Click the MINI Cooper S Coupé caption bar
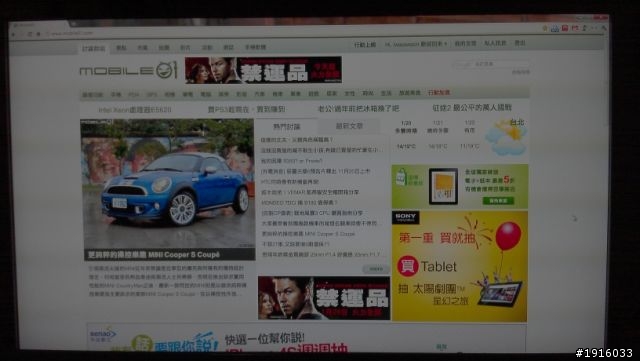This screenshot has width=640, height=361. tap(170, 255)
